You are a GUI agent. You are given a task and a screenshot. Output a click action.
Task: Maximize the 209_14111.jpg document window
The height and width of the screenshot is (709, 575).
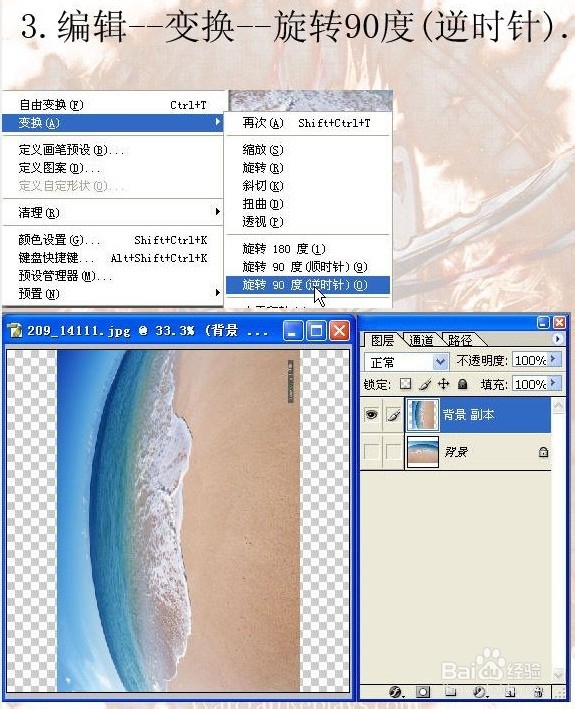pyautogui.click(x=316, y=331)
